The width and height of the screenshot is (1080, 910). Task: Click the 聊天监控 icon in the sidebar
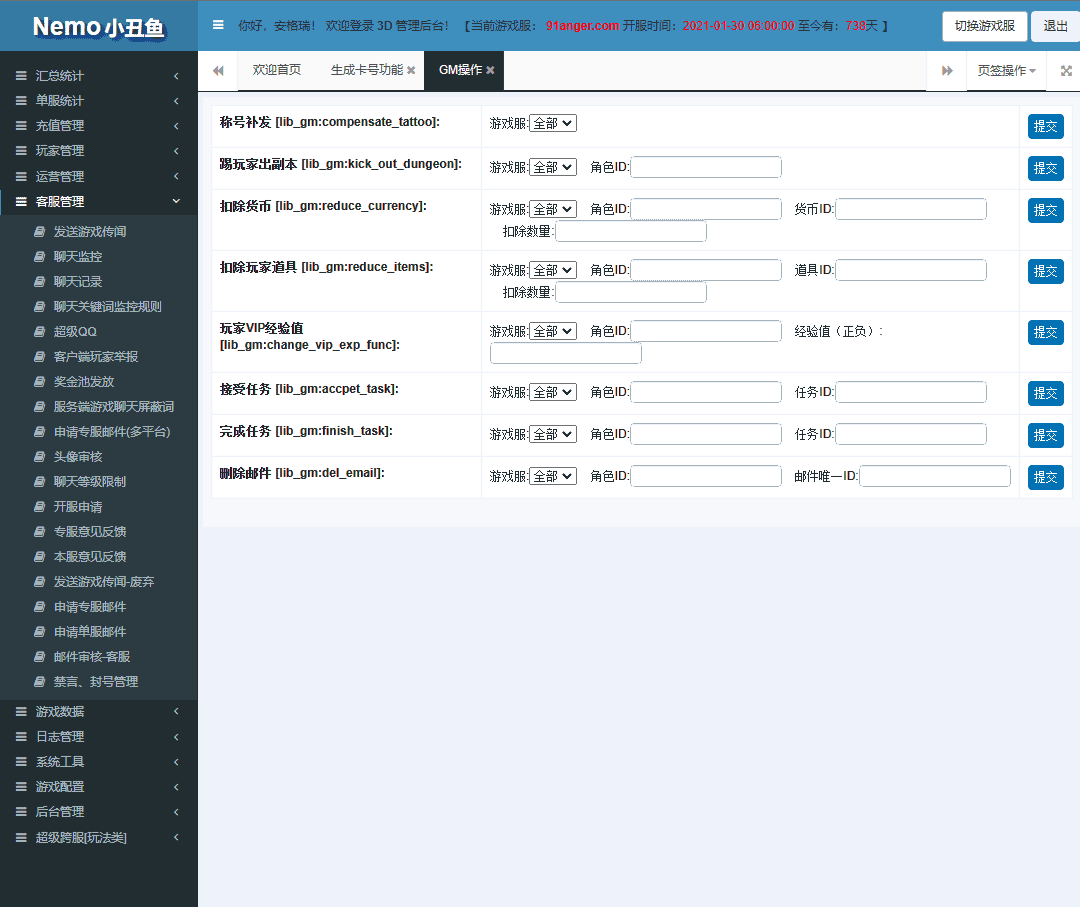tap(40, 256)
